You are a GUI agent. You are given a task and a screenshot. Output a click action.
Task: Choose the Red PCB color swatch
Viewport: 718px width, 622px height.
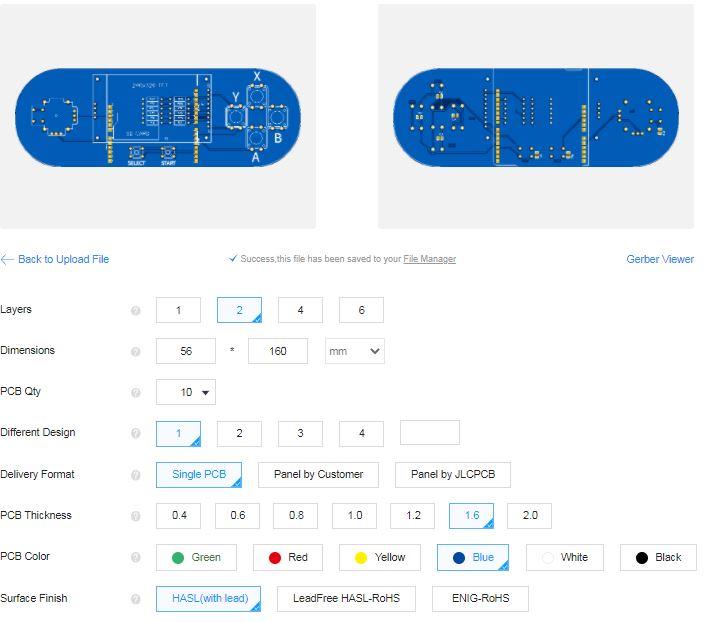click(x=288, y=557)
